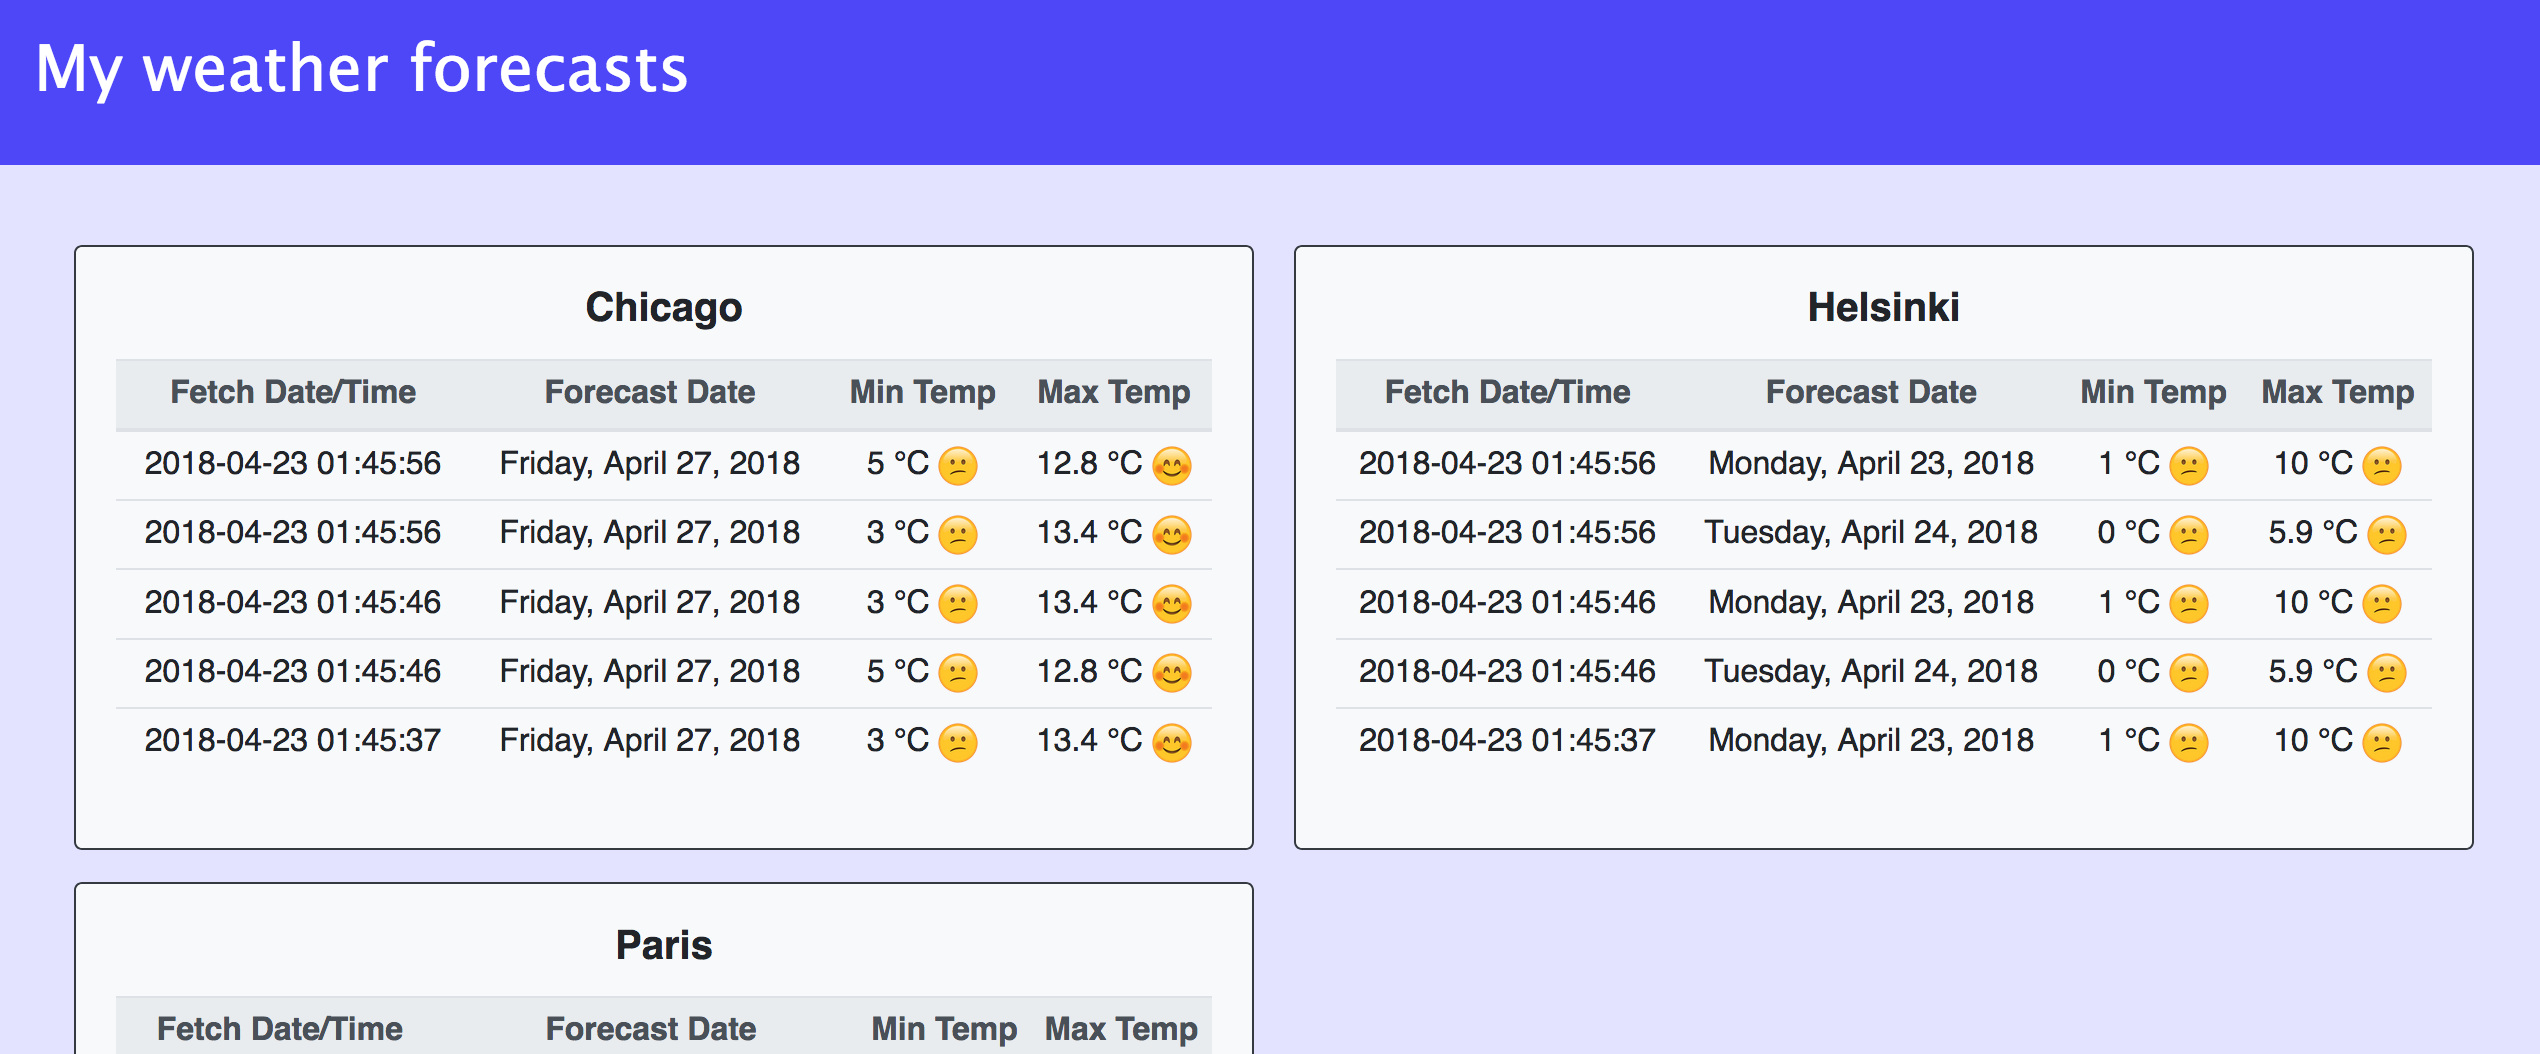Image resolution: width=2540 pixels, height=1054 pixels.
Task: Click the confused face beside Chicago 01:45:56 3 °C
Action: [x=958, y=535]
